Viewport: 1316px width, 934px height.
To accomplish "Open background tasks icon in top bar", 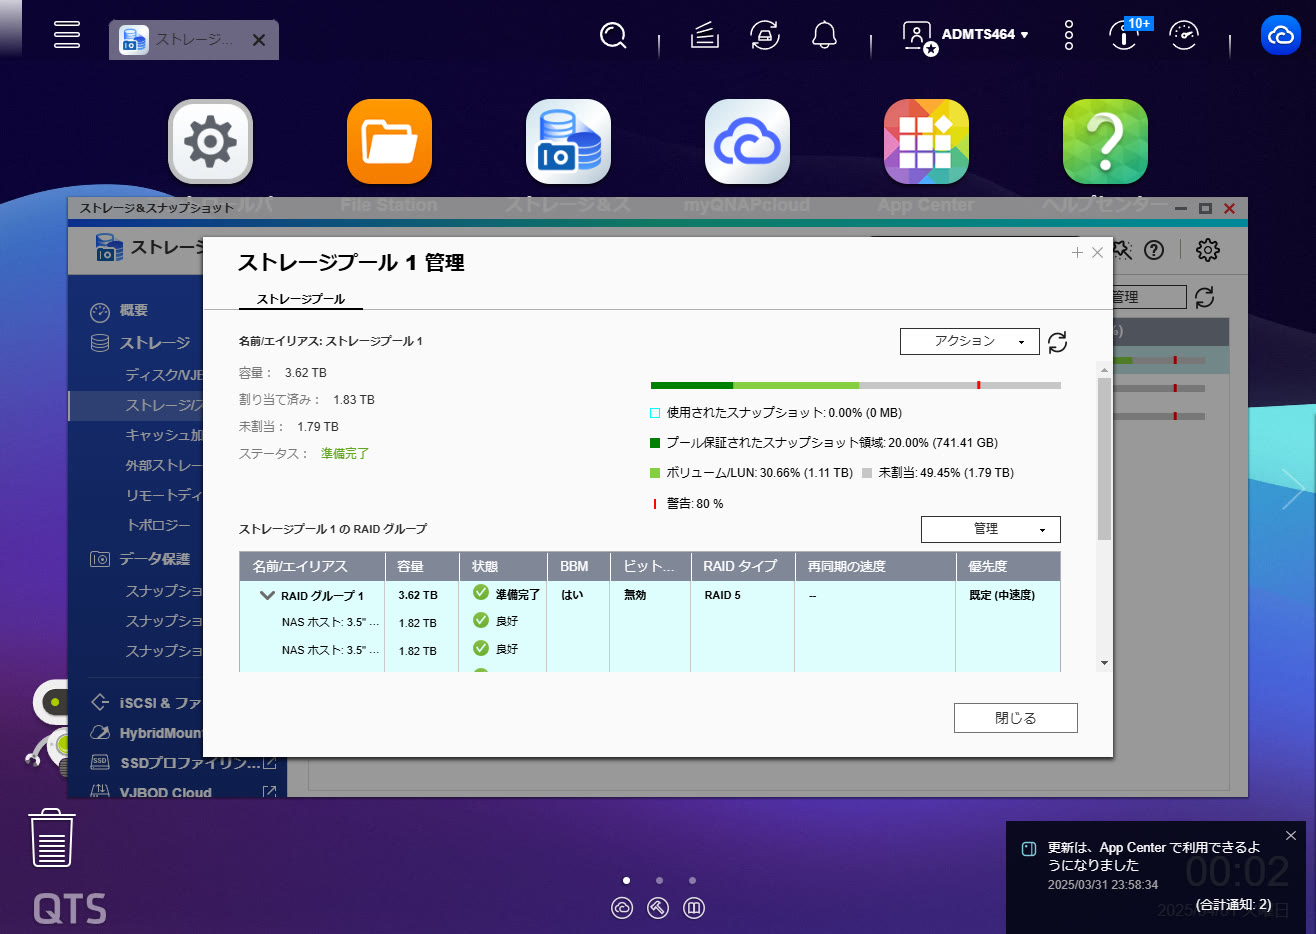I will (x=705, y=36).
